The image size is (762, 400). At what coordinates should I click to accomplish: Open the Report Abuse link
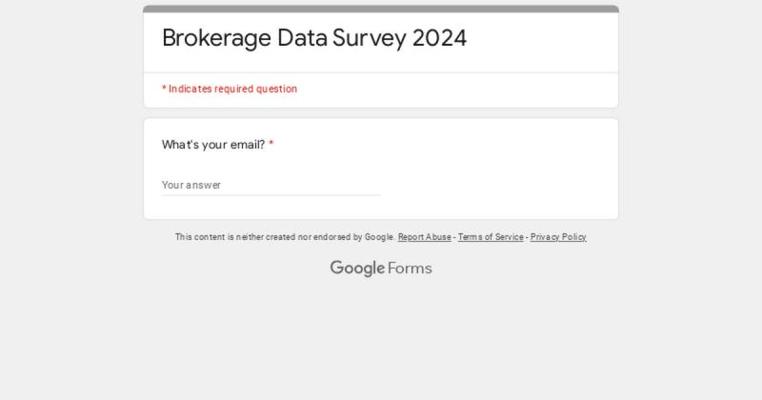(x=424, y=237)
